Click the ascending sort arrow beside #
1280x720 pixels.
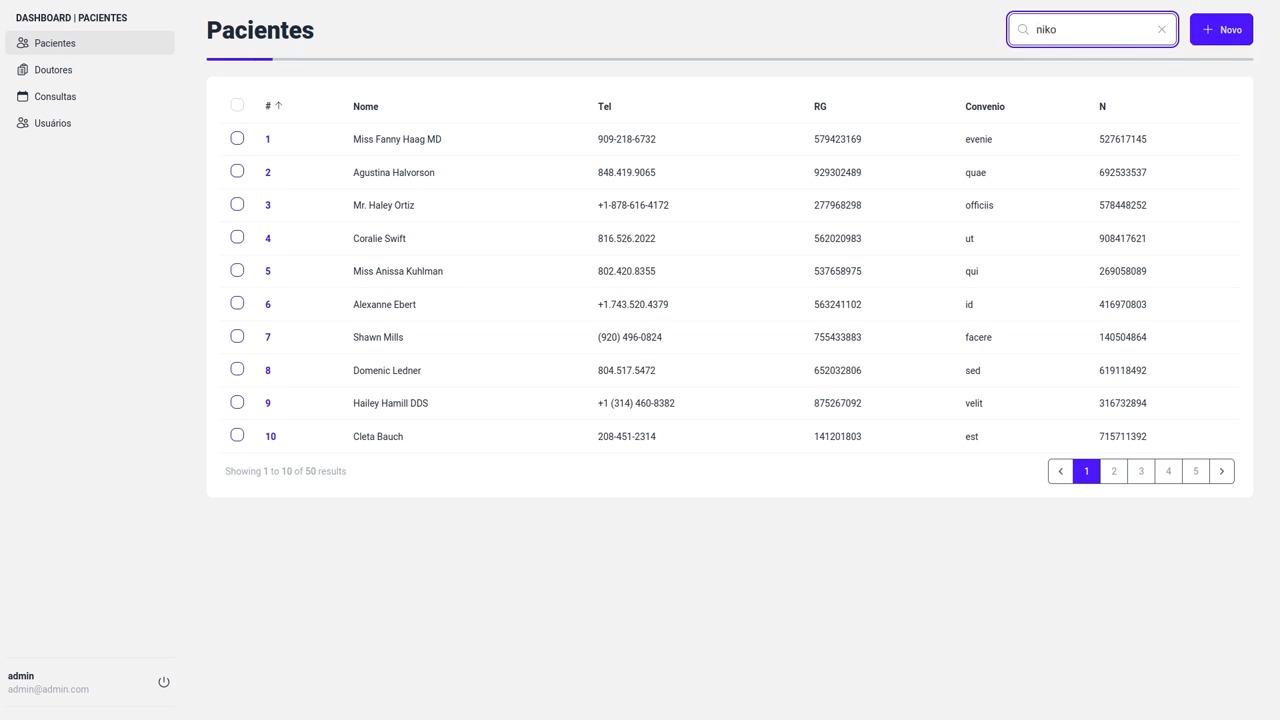279,105
